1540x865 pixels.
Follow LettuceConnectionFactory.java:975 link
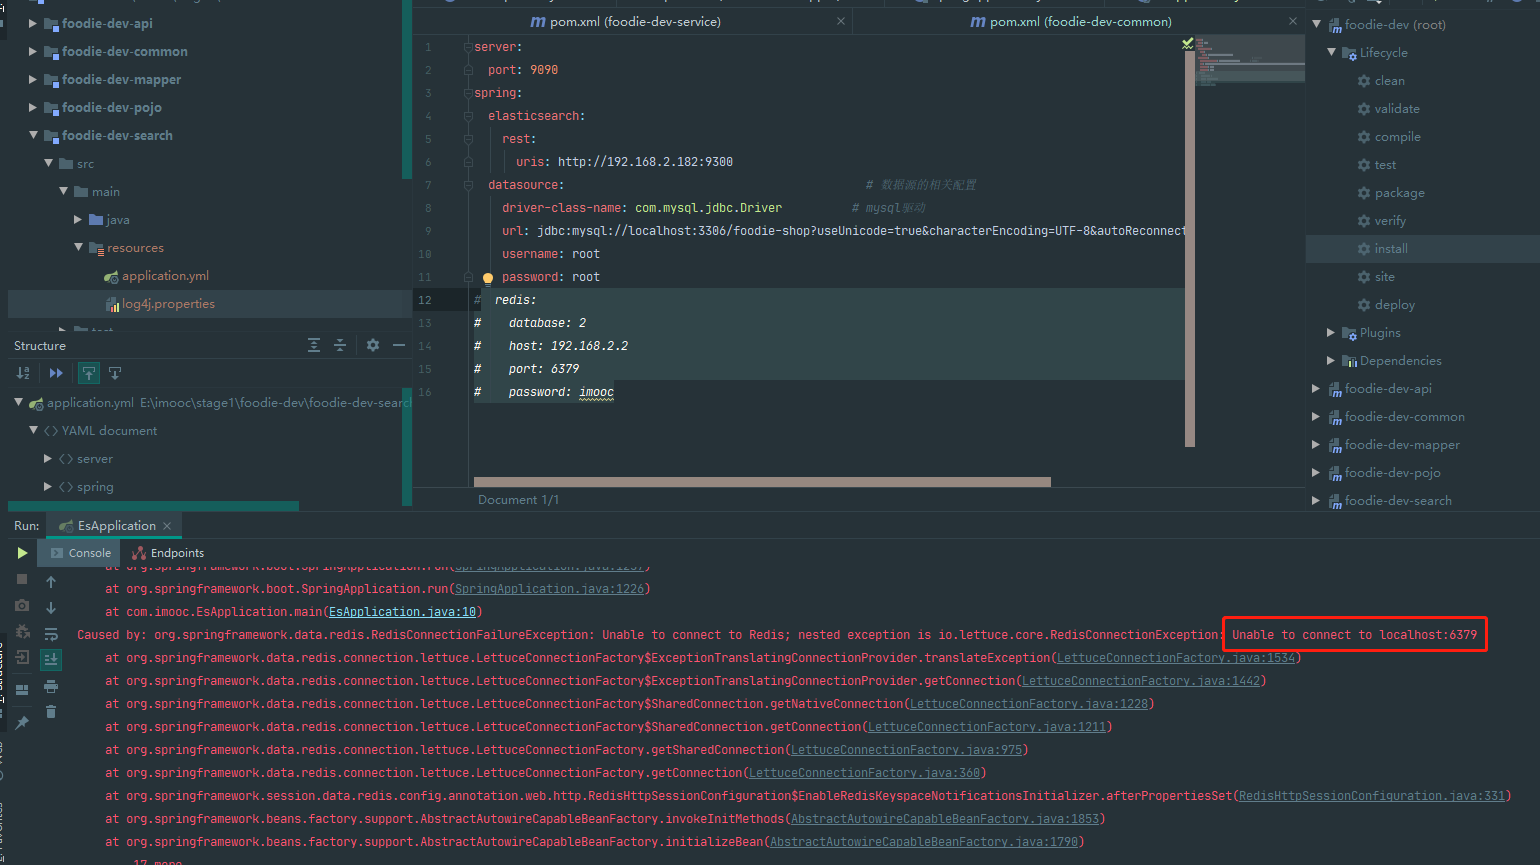click(x=906, y=750)
